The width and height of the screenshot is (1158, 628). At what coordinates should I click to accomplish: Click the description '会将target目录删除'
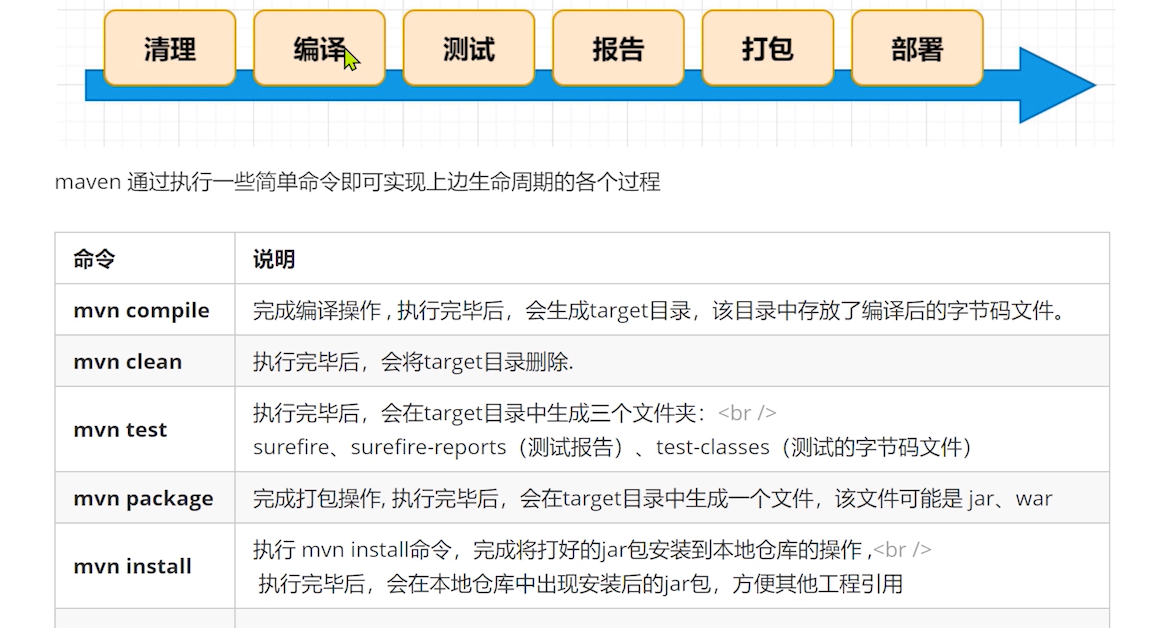(413, 362)
